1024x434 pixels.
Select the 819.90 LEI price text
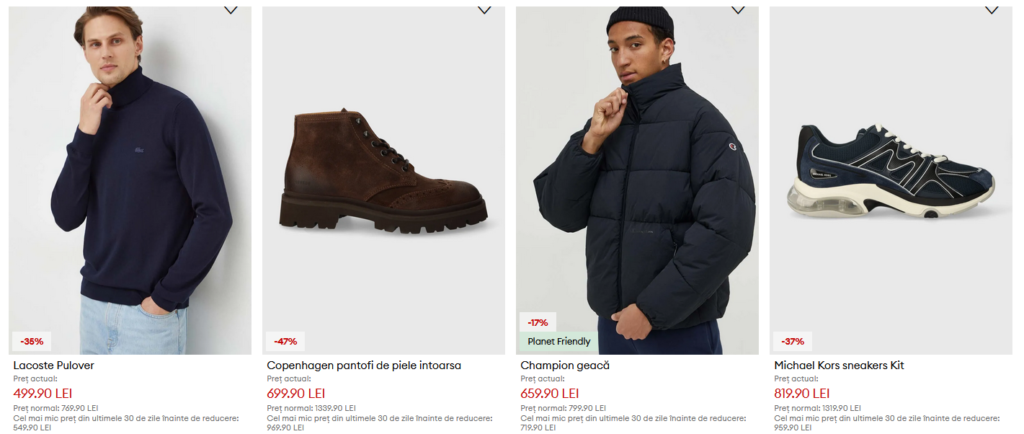click(x=802, y=393)
